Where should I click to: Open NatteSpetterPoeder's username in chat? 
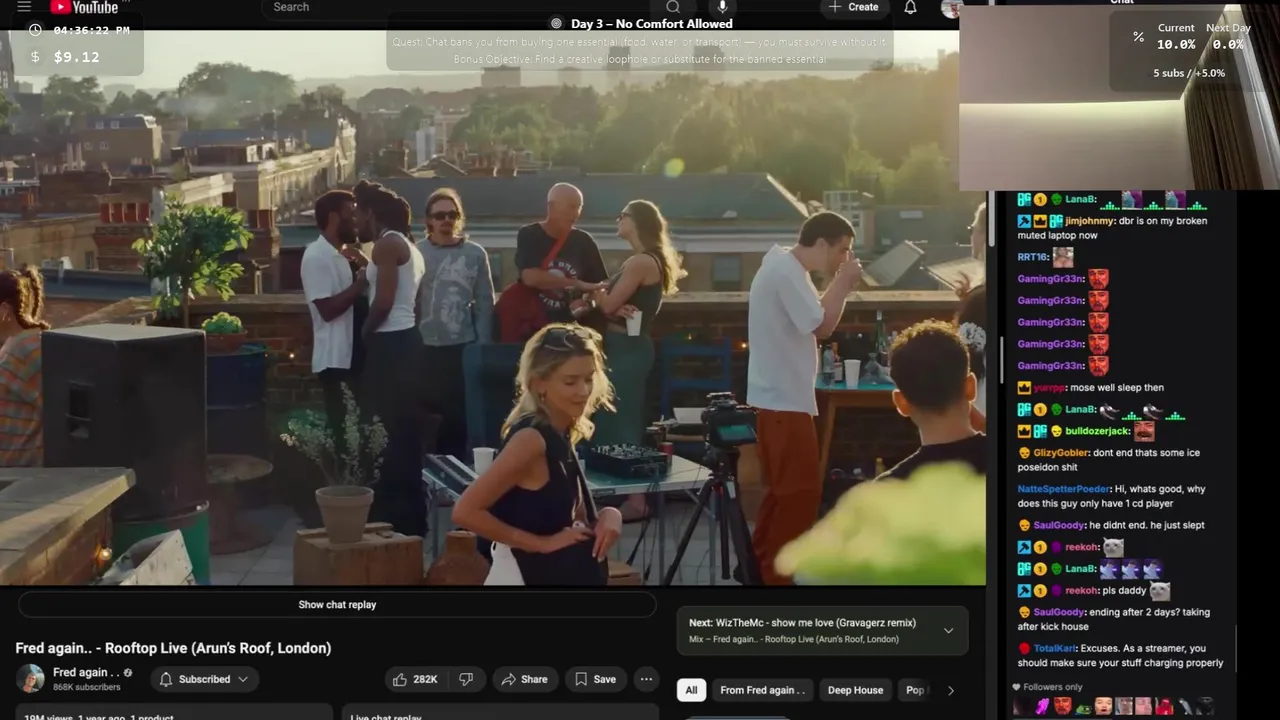pos(1063,489)
